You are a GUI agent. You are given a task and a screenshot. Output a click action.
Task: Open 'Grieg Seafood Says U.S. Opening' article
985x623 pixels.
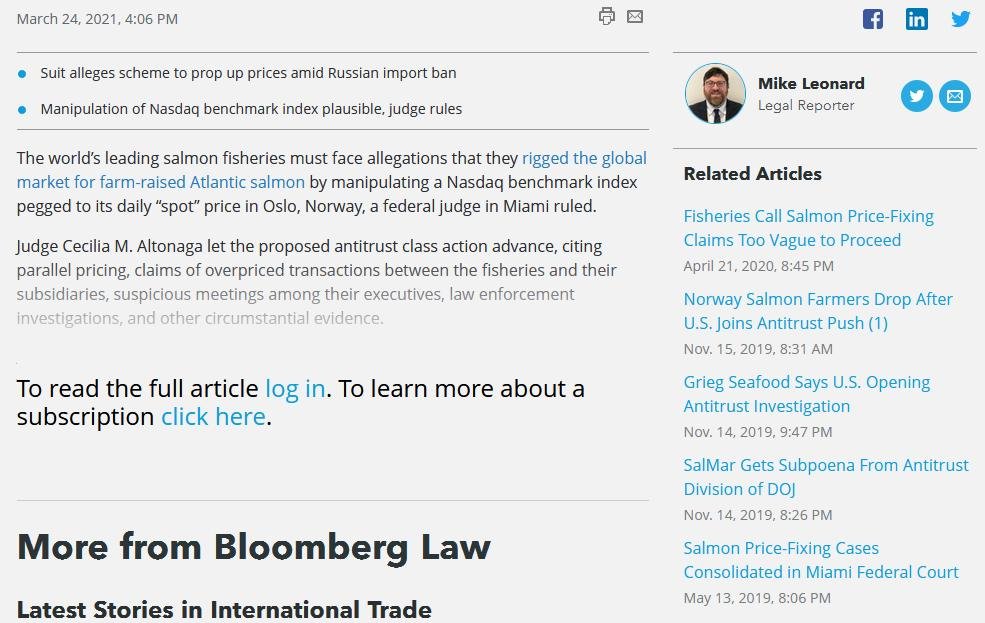pos(806,394)
